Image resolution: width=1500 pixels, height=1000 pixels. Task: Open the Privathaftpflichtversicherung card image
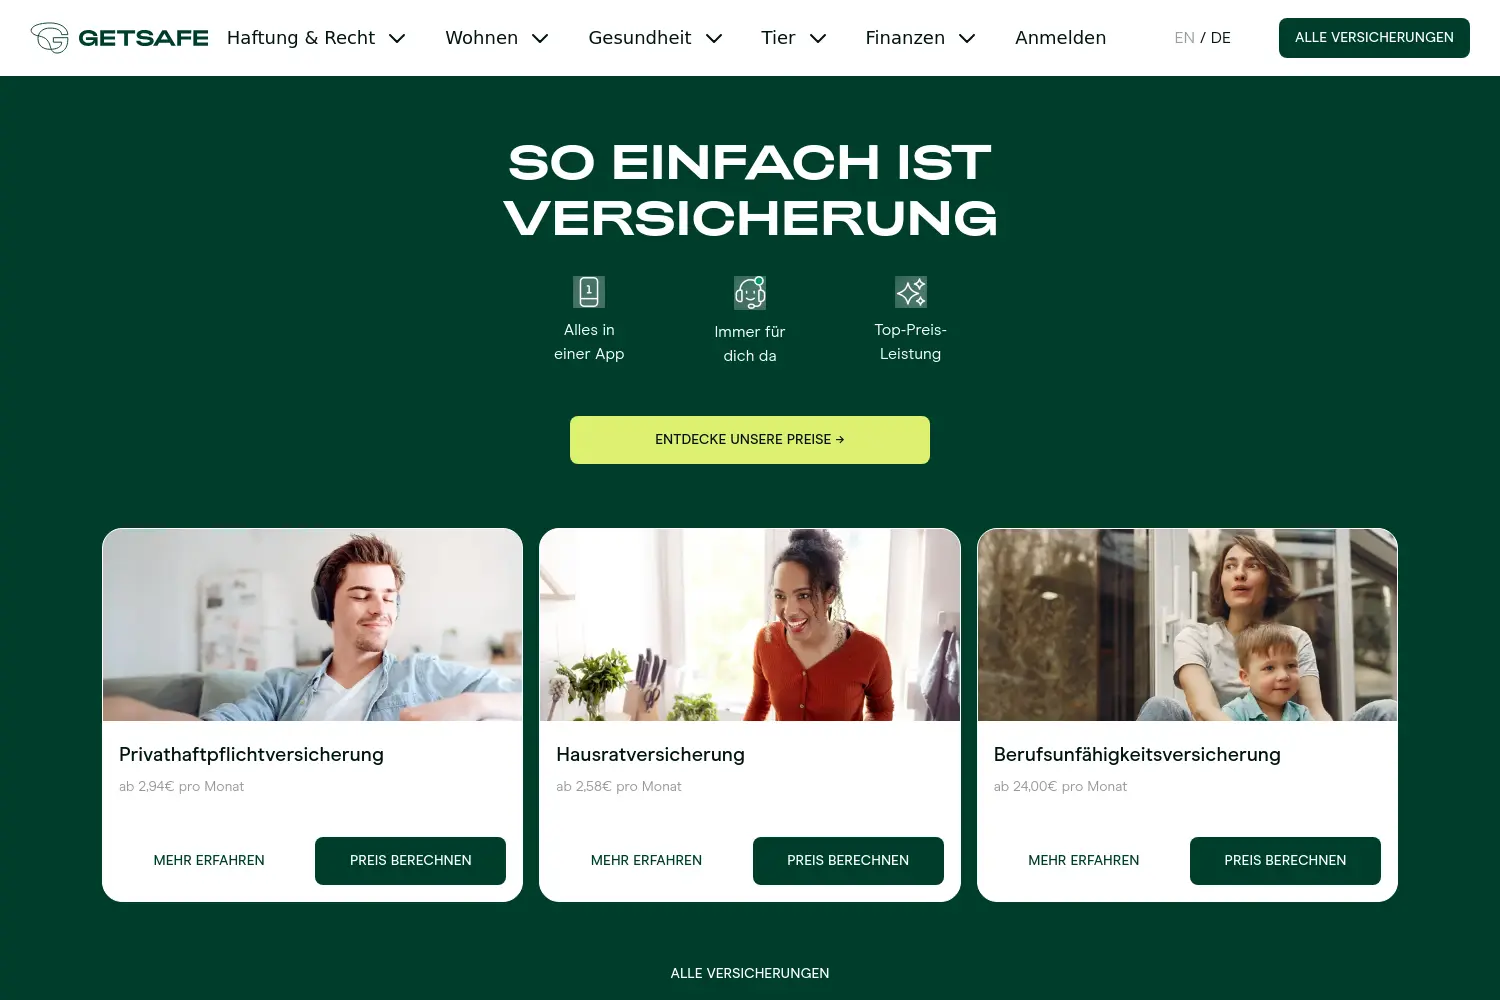[312, 625]
